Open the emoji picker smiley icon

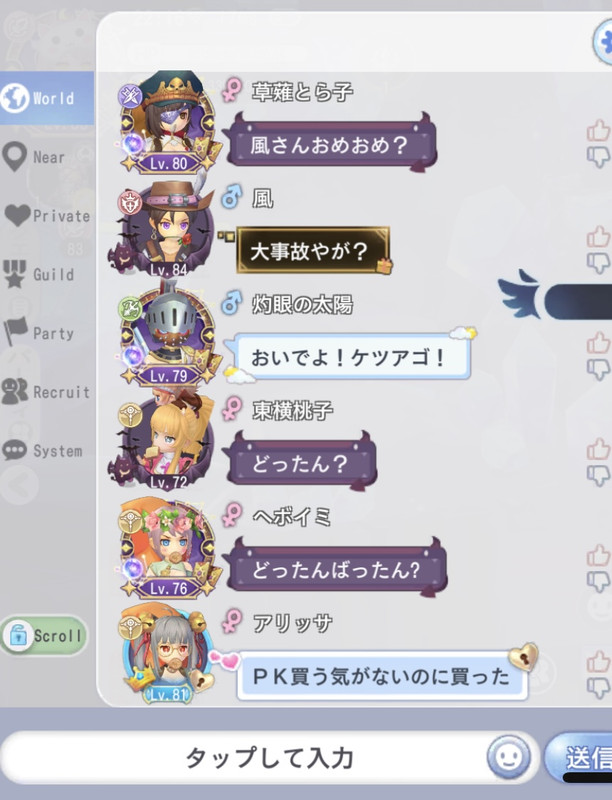coord(508,757)
